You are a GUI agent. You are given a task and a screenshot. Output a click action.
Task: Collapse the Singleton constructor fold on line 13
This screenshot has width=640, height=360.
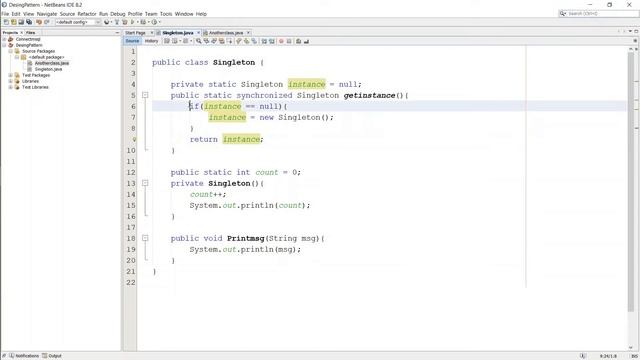145,183
